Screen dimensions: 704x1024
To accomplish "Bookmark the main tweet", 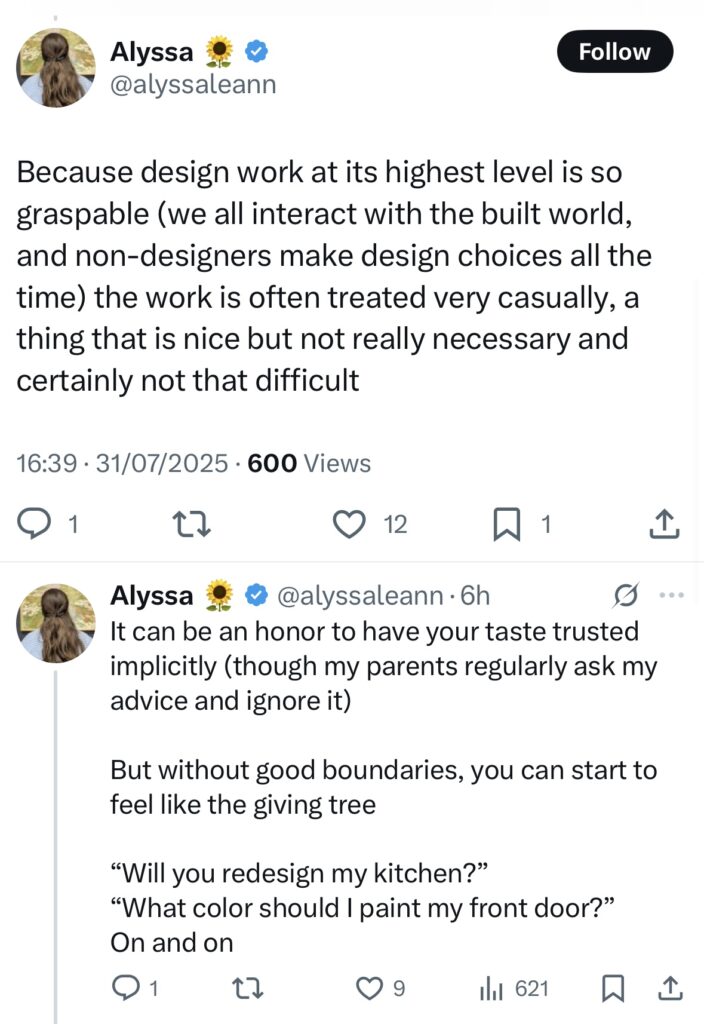I will [x=507, y=523].
